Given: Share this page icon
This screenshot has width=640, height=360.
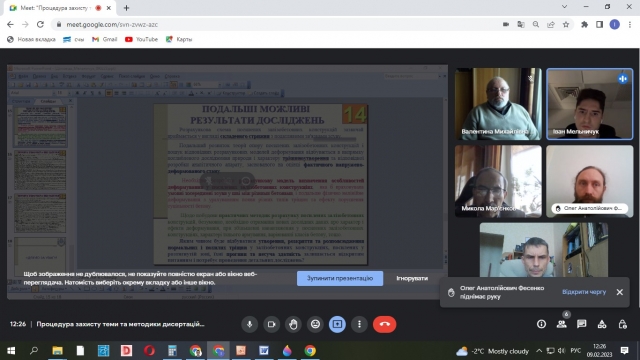Looking at the screenshot, I should pyautogui.click(x=551, y=24).
